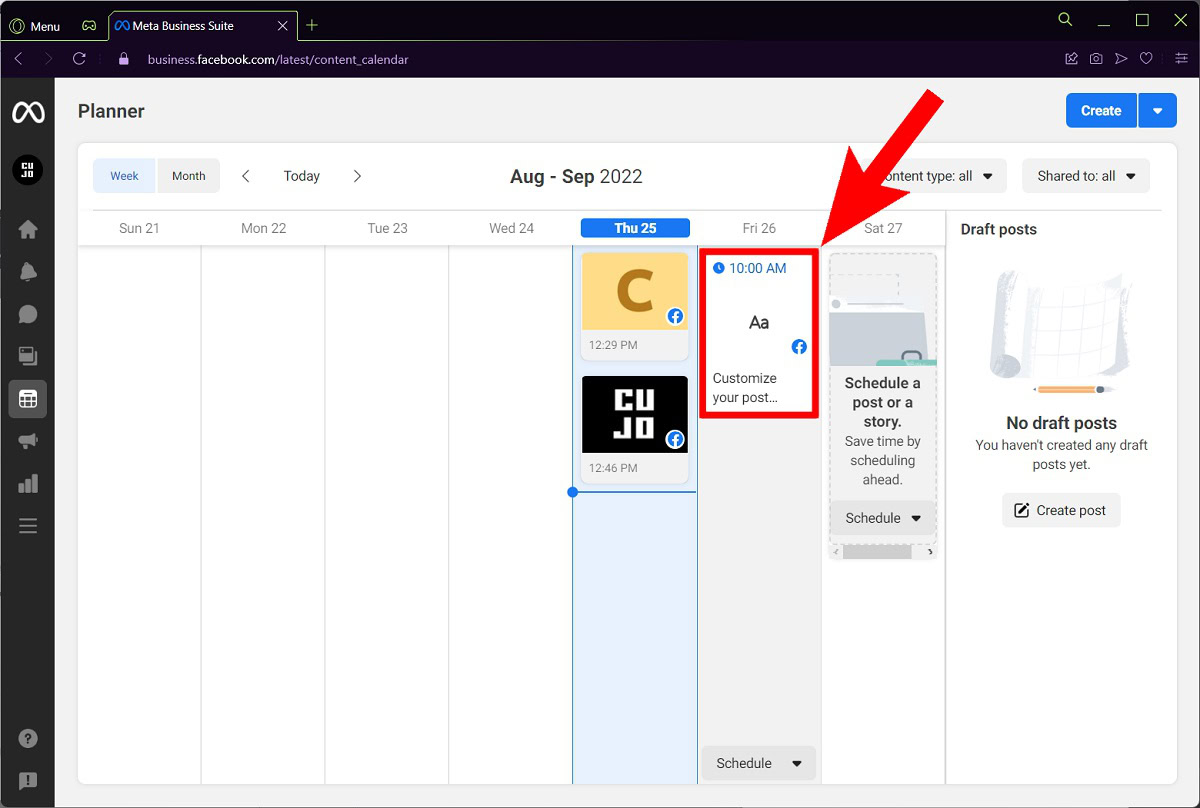Open All tools hamburger menu
The image size is (1200, 808).
(28, 526)
